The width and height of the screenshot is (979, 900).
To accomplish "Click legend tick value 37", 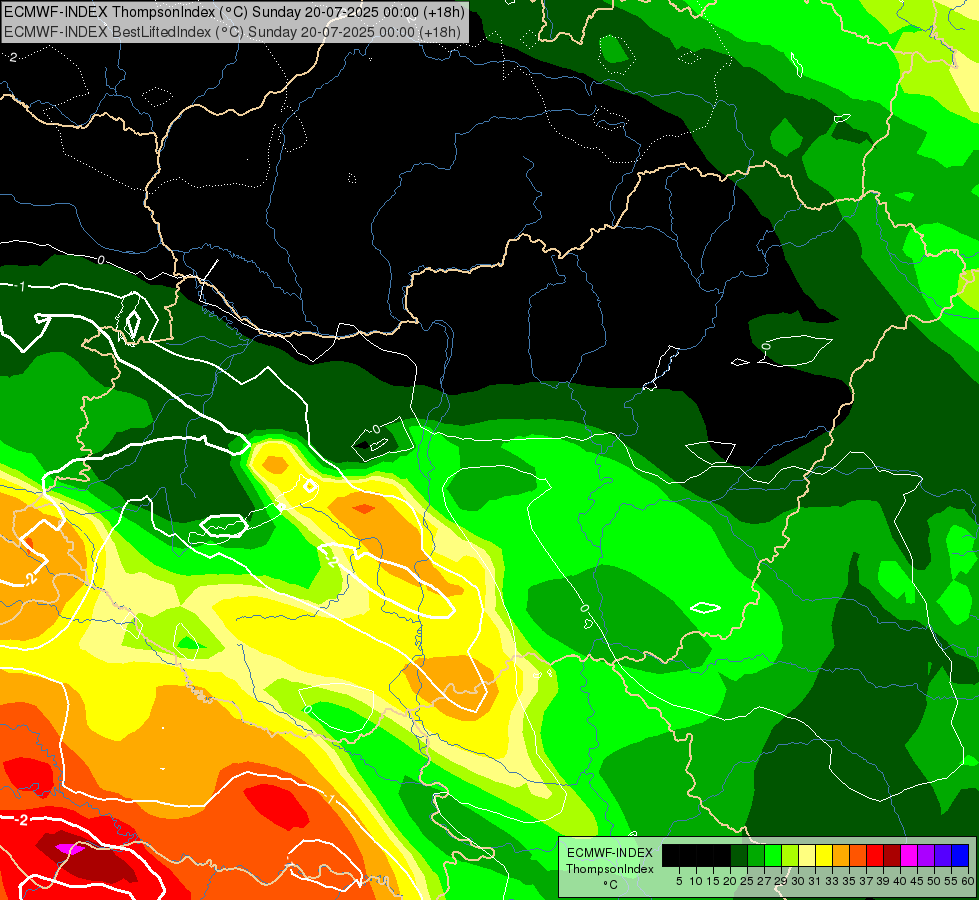I will tap(867, 881).
